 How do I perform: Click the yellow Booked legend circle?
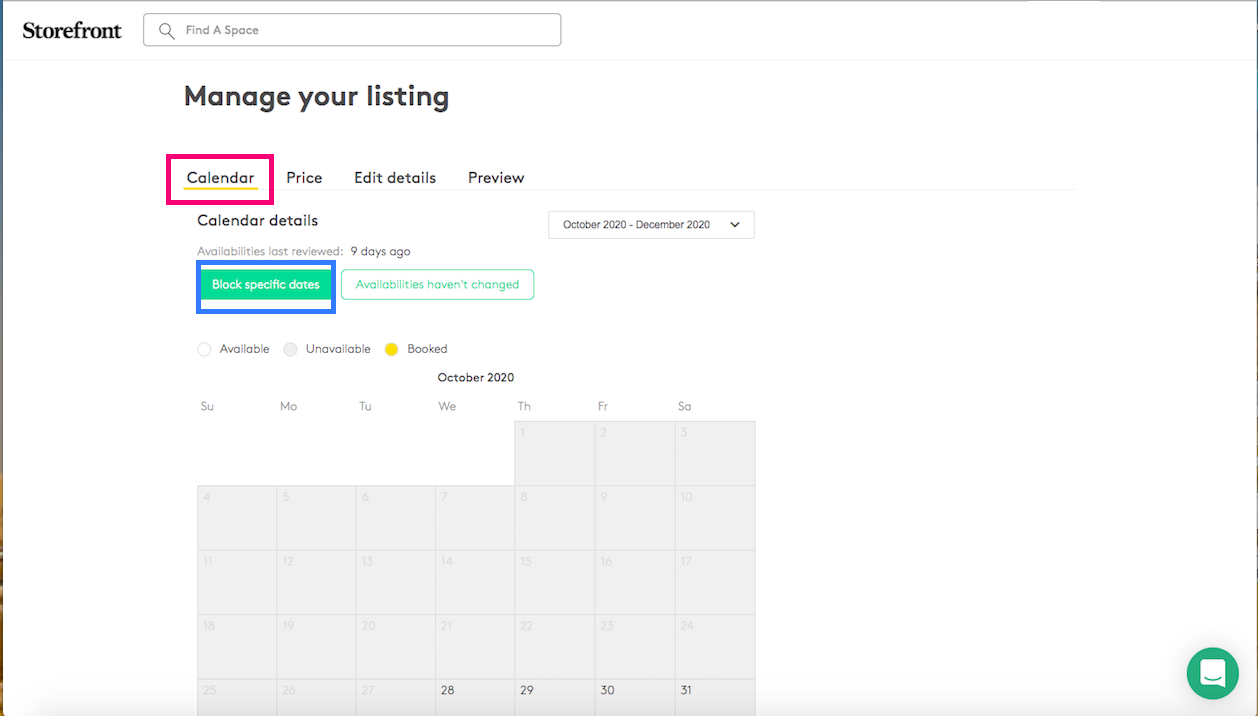pyautogui.click(x=391, y=349)
